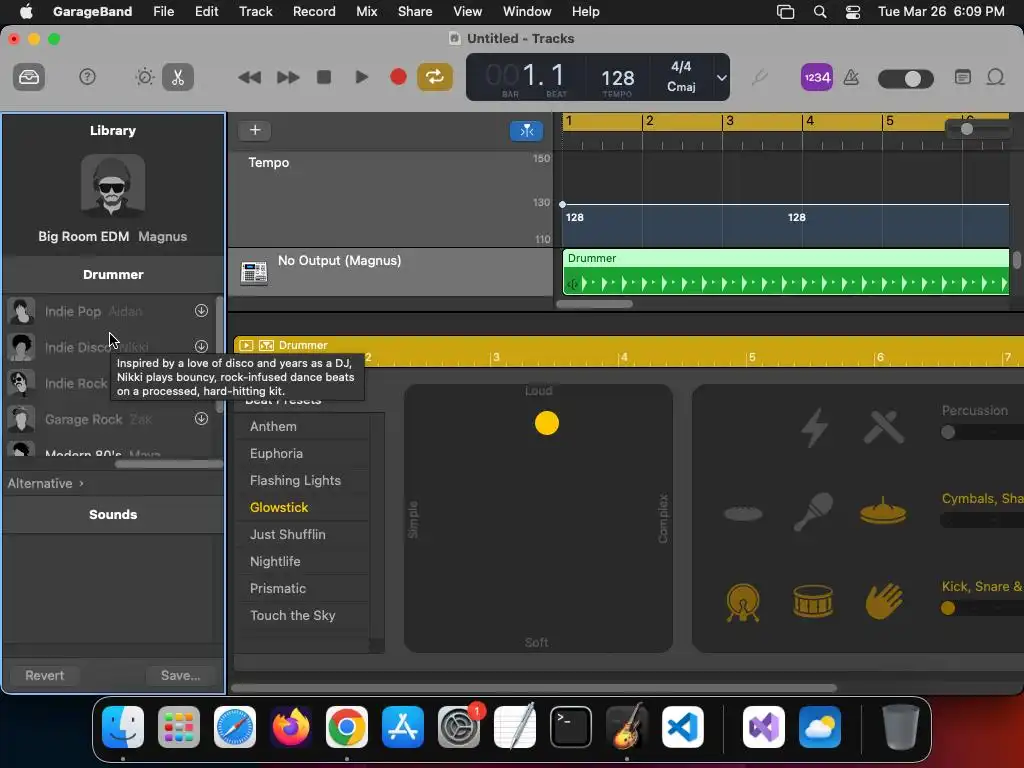Screen dimensions: 1024x768
Task: Select the Nightlife beat preset
Action: (x=304, y=562)
